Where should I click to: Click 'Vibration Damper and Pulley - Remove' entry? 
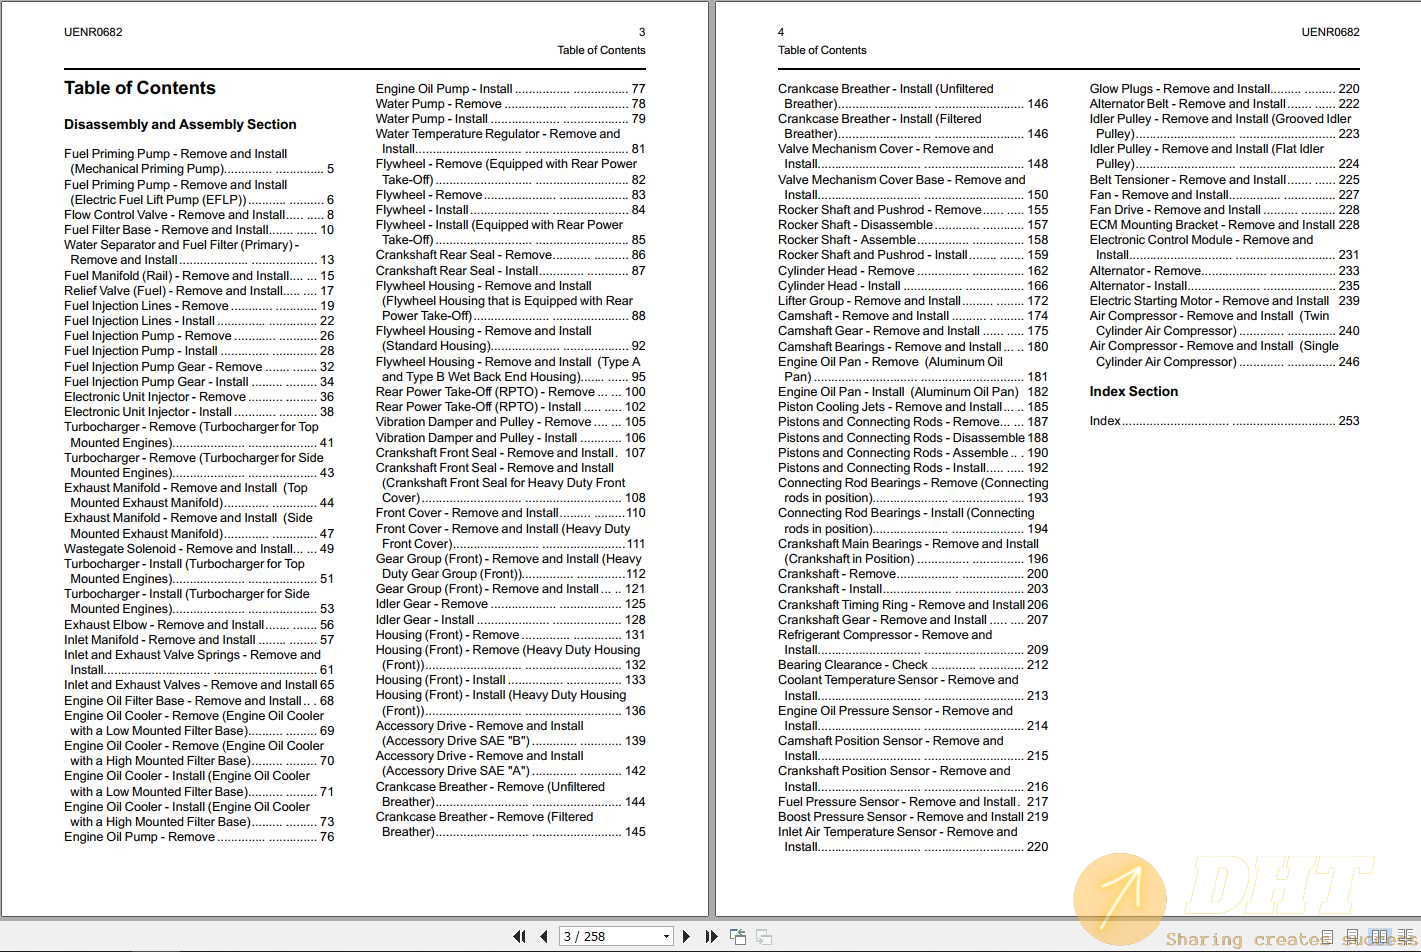click(x=510, y=422)
